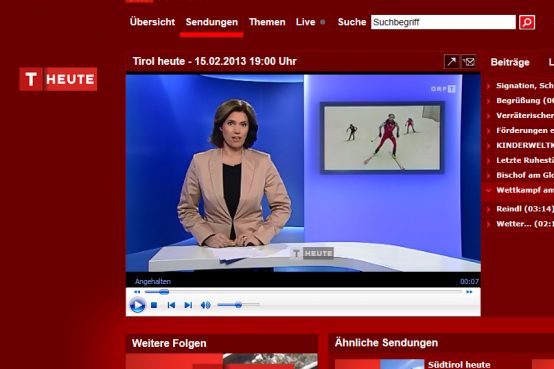Skip to previous clip button

[x=171, y=305]
